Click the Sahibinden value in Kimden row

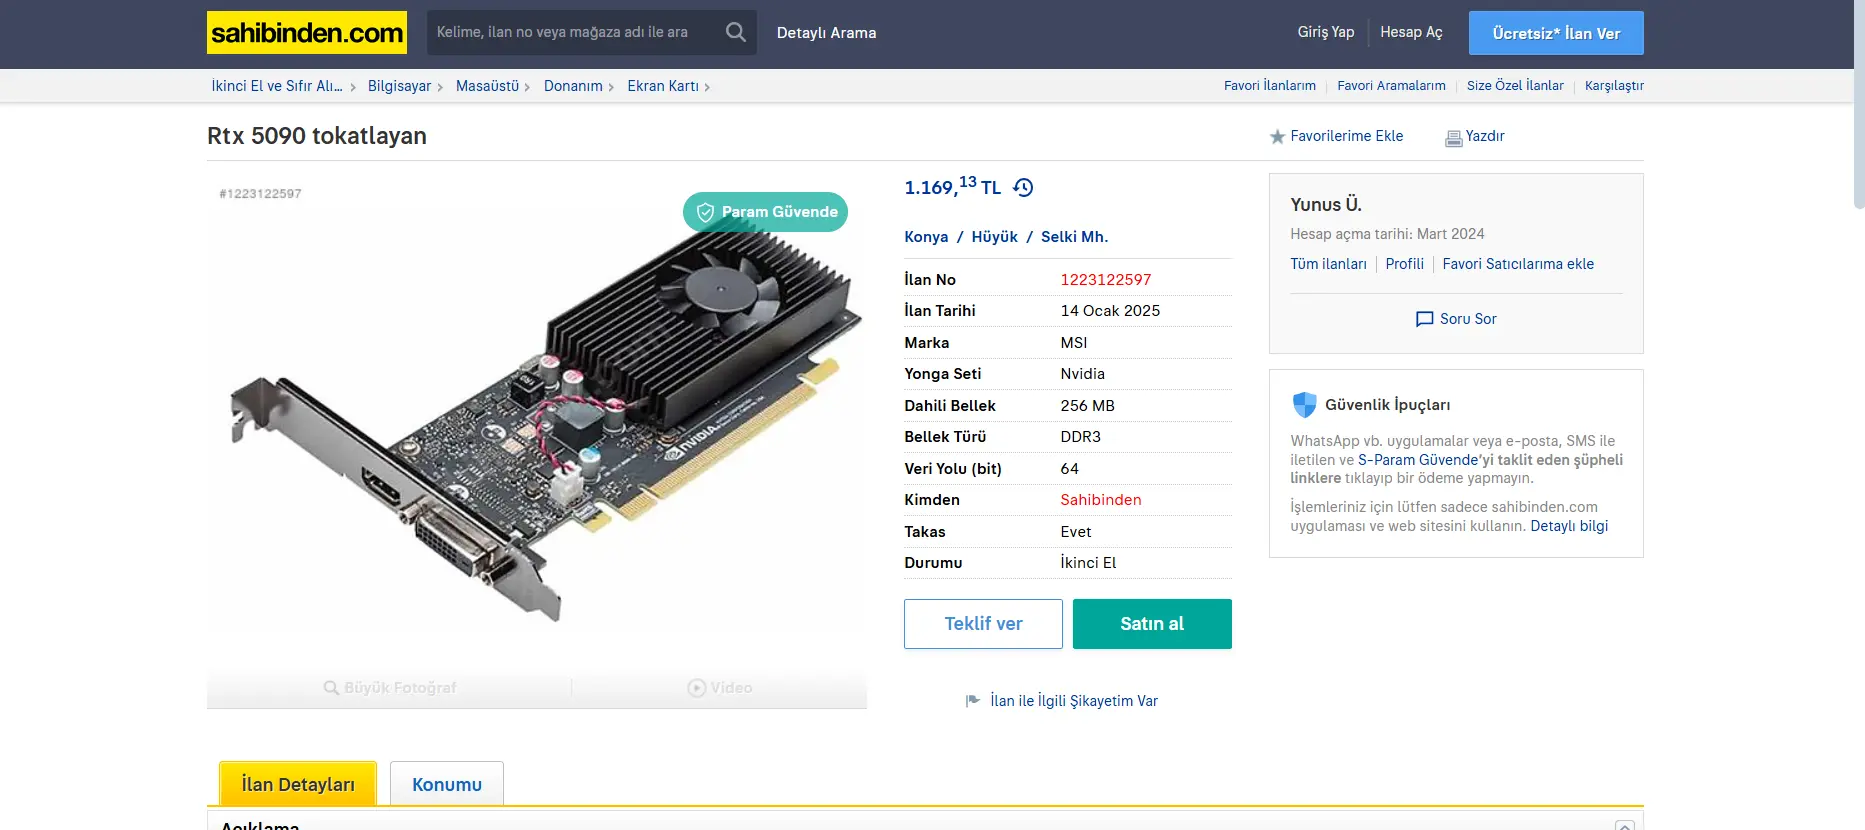click(1100, 500)
